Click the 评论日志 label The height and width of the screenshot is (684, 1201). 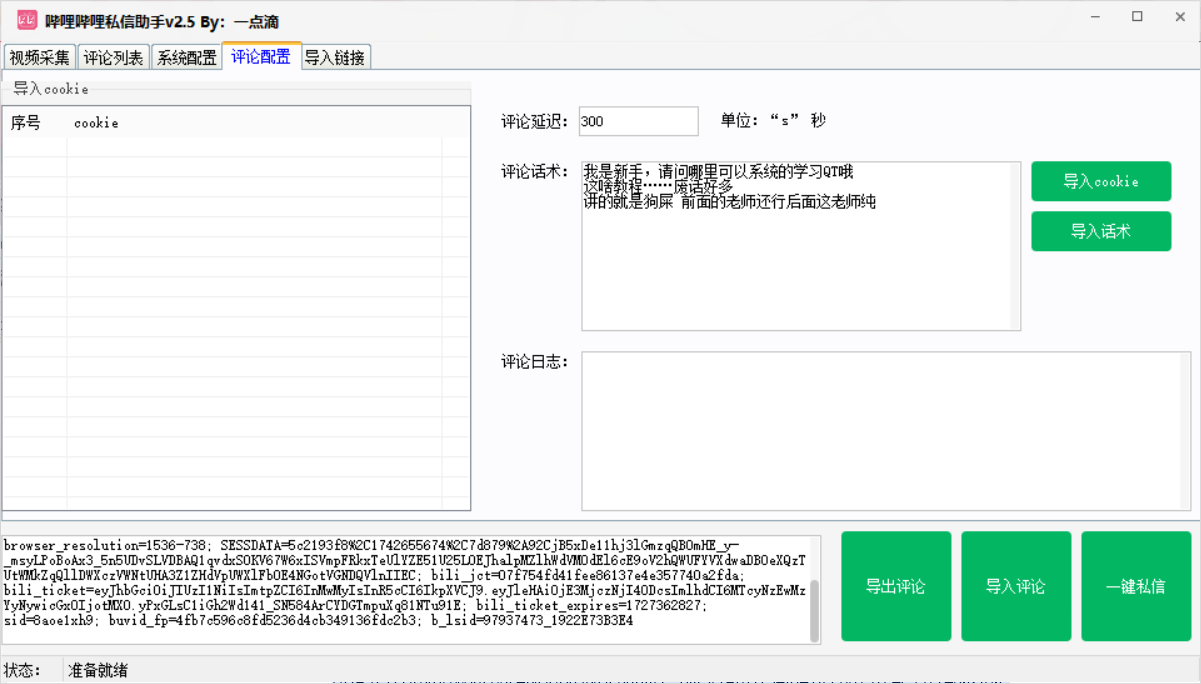tap(535, 361)
